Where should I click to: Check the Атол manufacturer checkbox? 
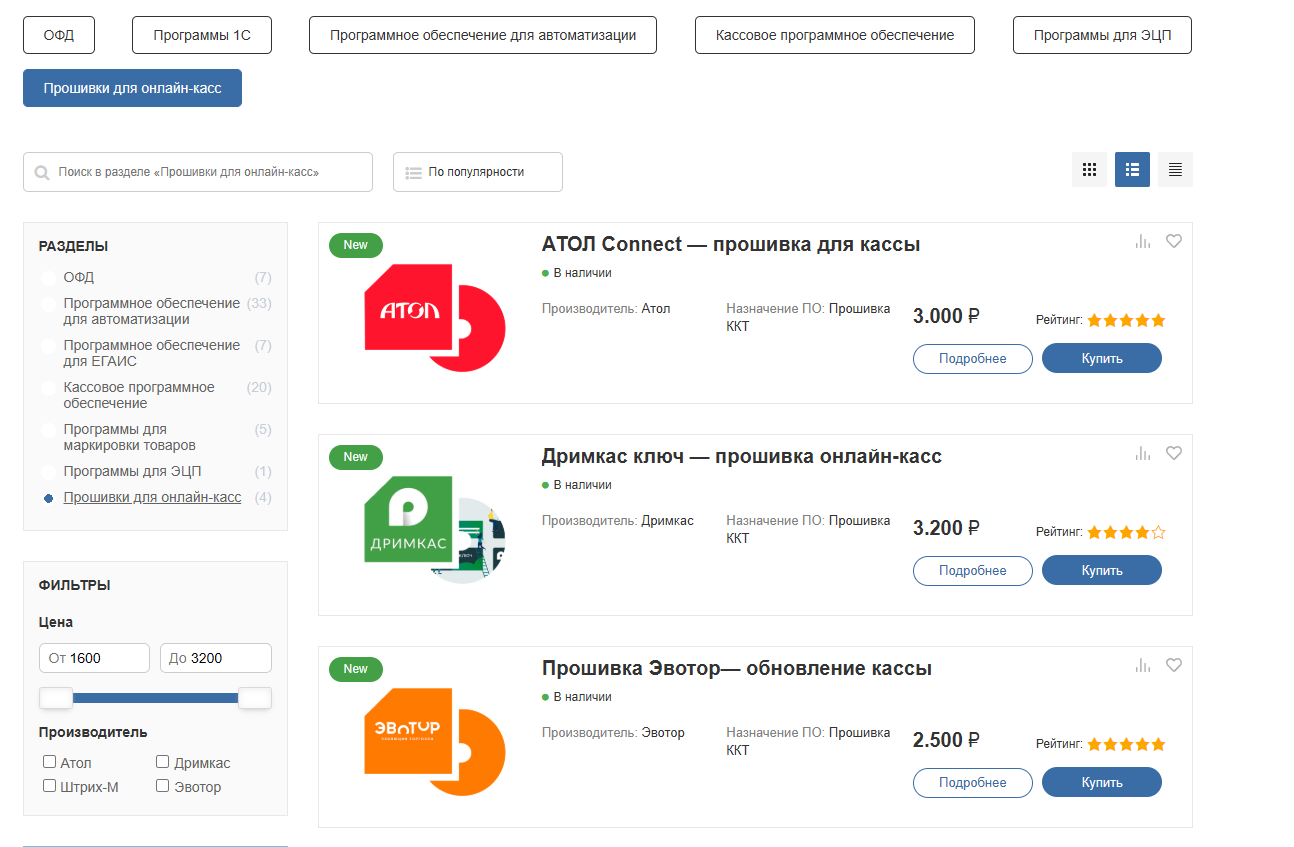pyautogui.click(x=49, y=762)
